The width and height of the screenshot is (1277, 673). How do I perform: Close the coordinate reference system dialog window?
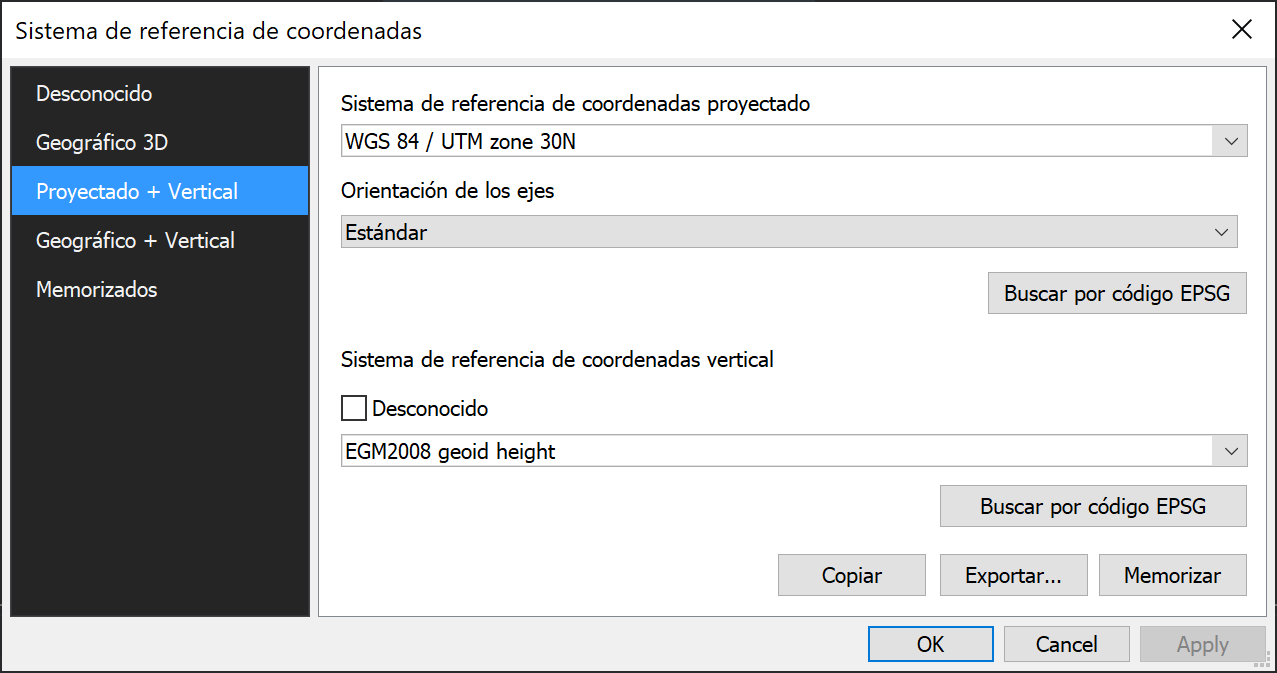[x=1242, y=30]
